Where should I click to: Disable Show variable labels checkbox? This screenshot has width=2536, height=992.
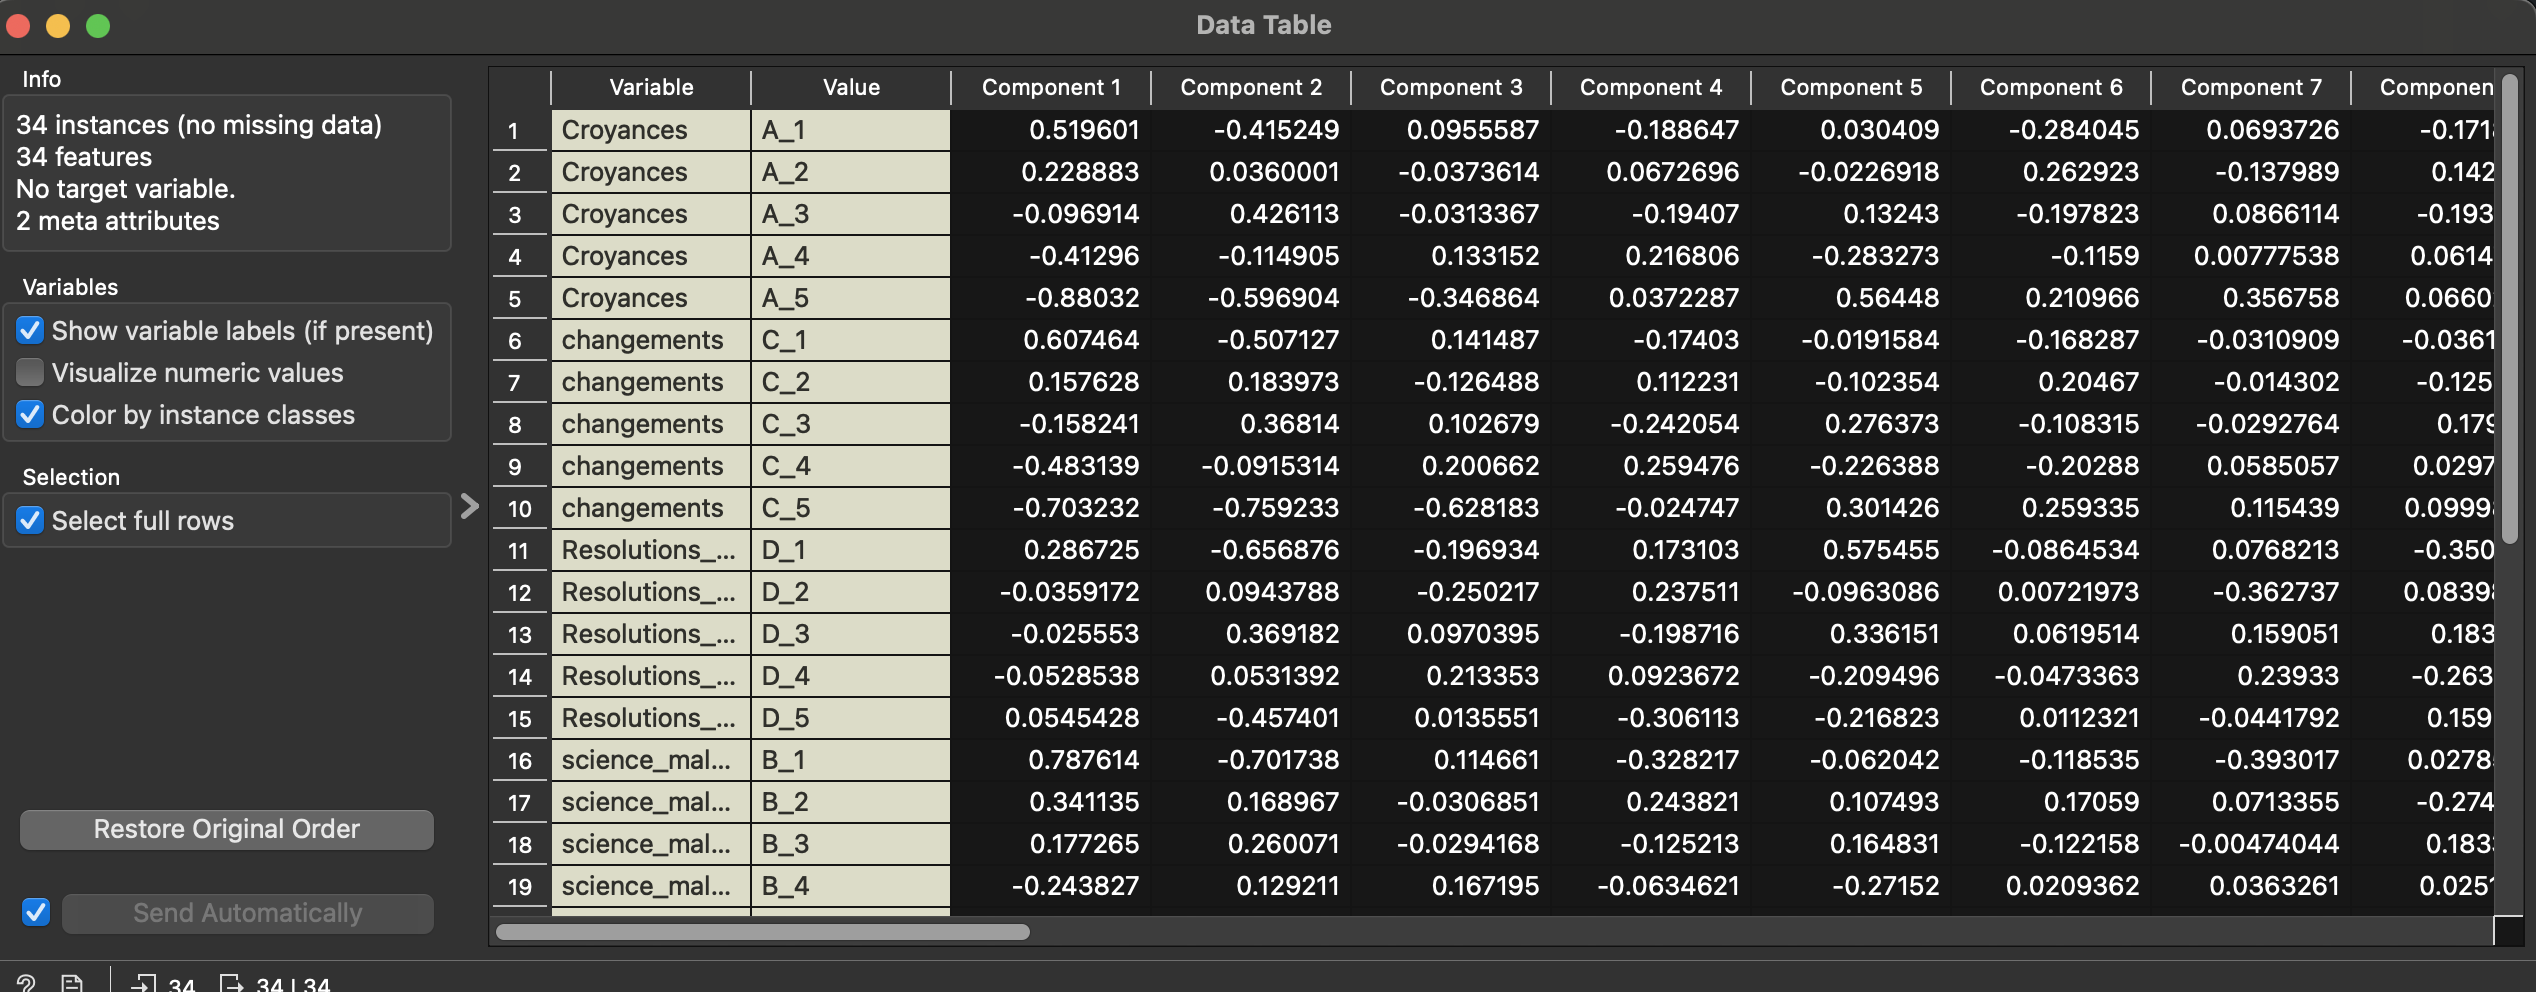31,331
